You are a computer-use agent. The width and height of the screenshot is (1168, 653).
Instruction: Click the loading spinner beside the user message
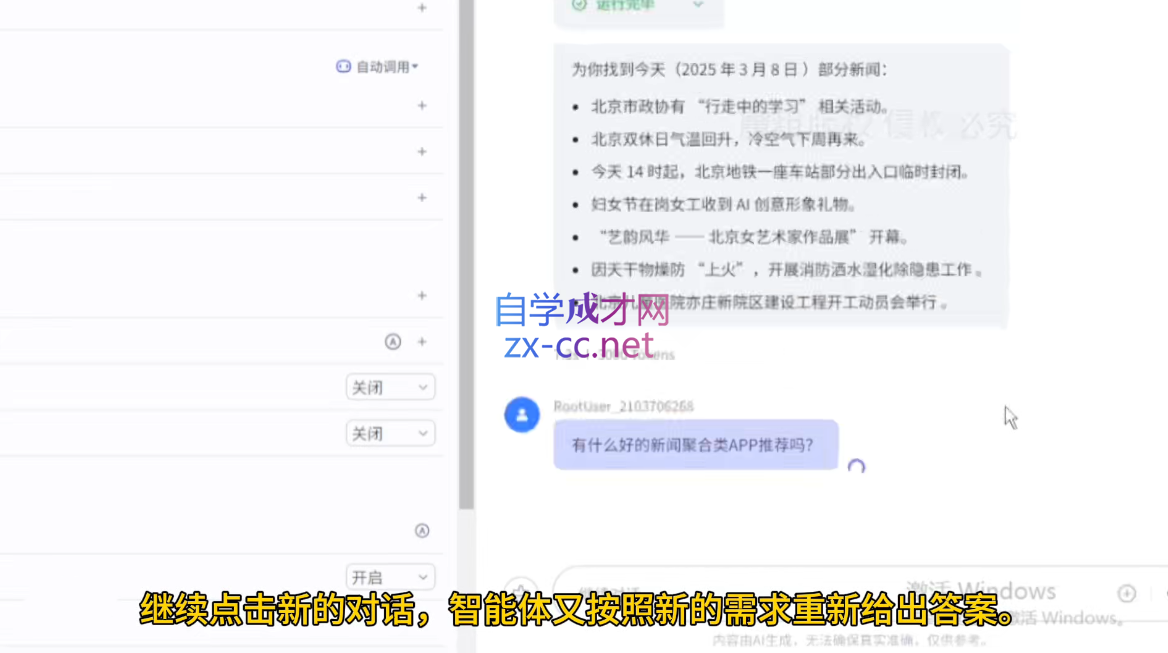pos(856,466)
